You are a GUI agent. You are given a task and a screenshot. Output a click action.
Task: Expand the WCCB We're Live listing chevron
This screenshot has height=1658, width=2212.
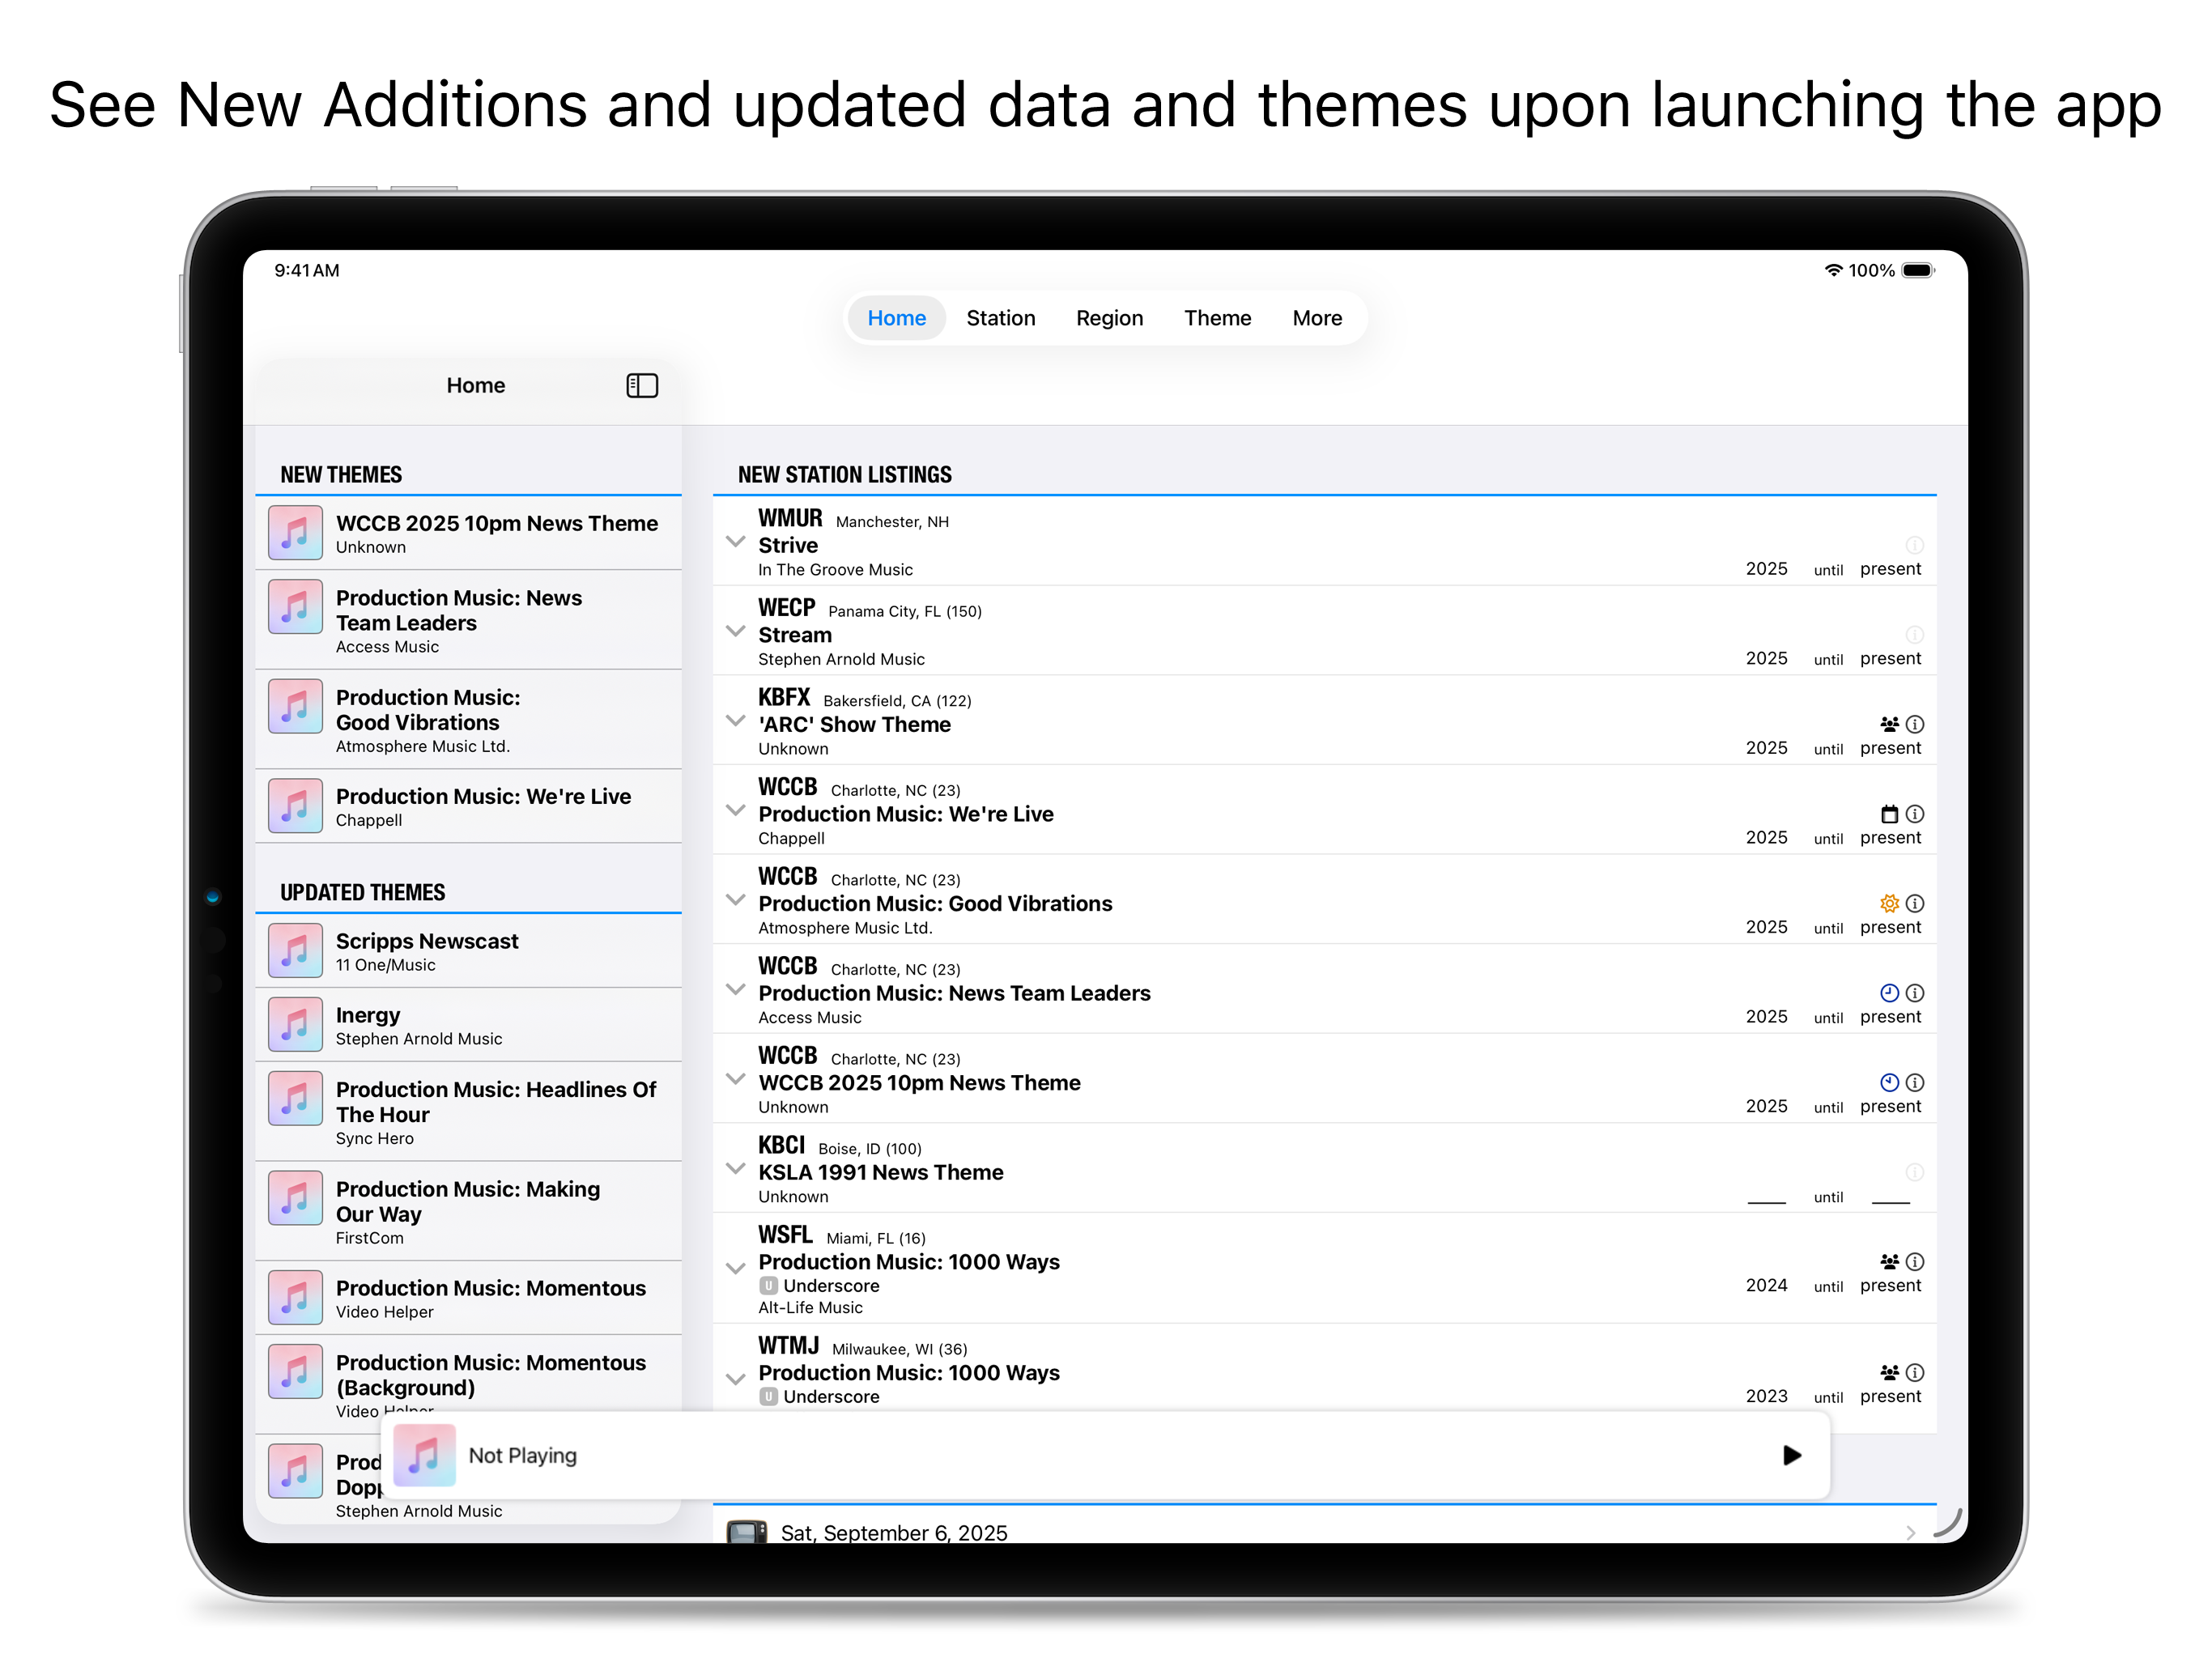click(x=735, y=810)
